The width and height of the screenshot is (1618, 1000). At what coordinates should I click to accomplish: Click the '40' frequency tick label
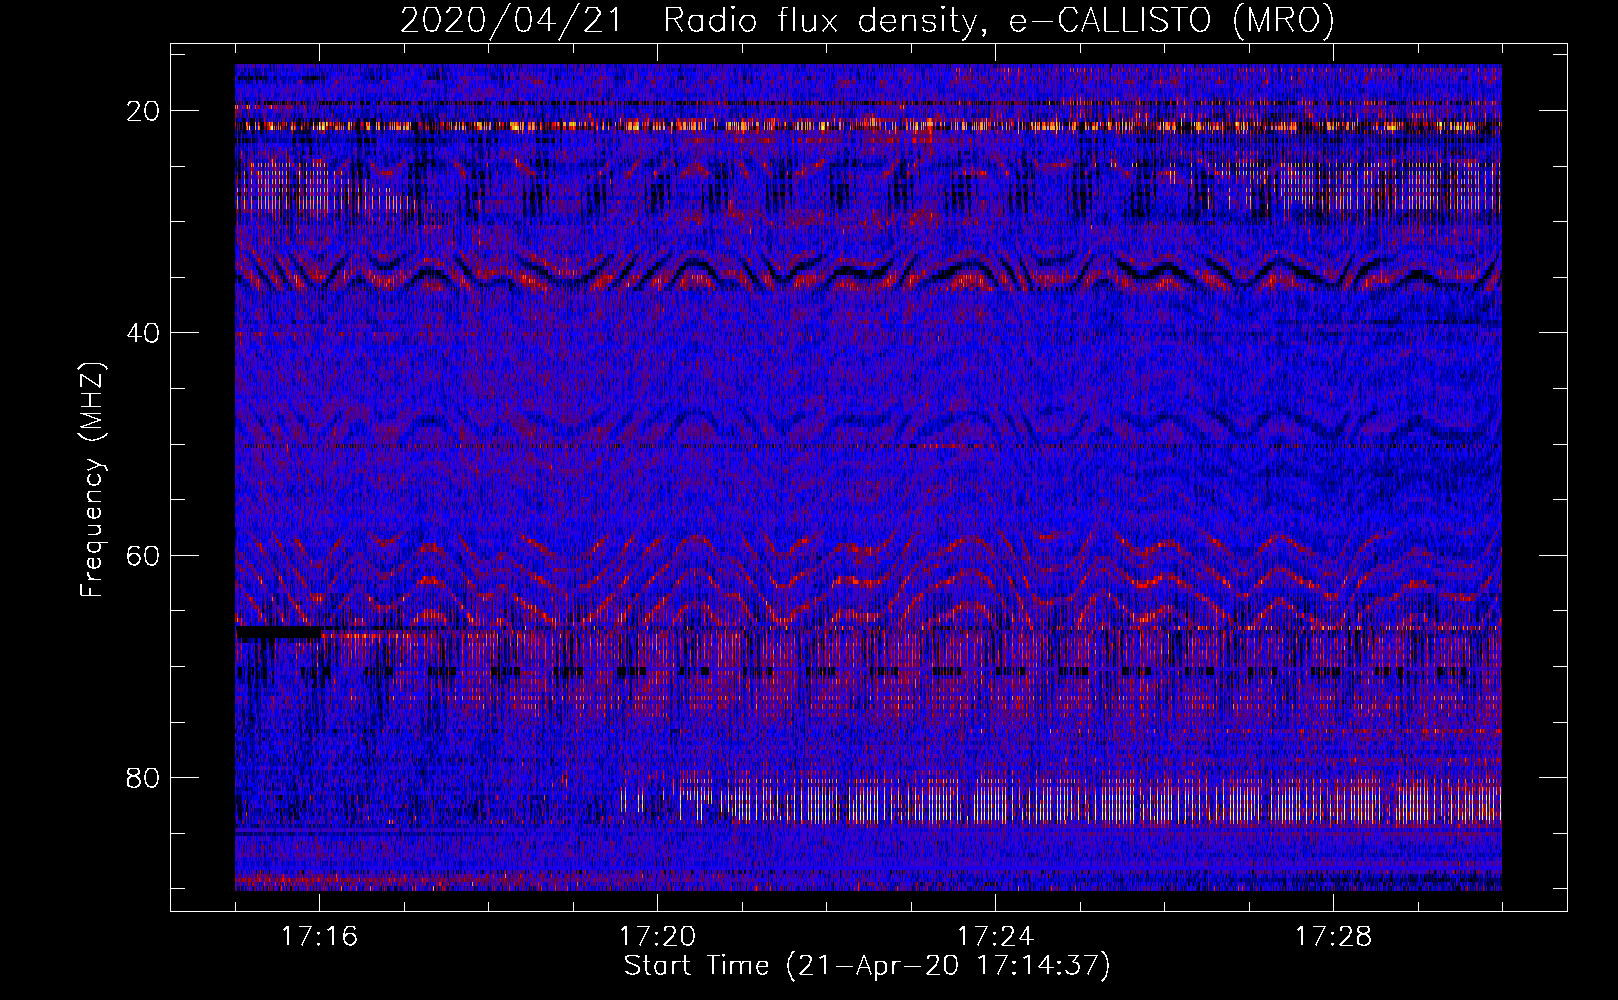click(143, 333)
